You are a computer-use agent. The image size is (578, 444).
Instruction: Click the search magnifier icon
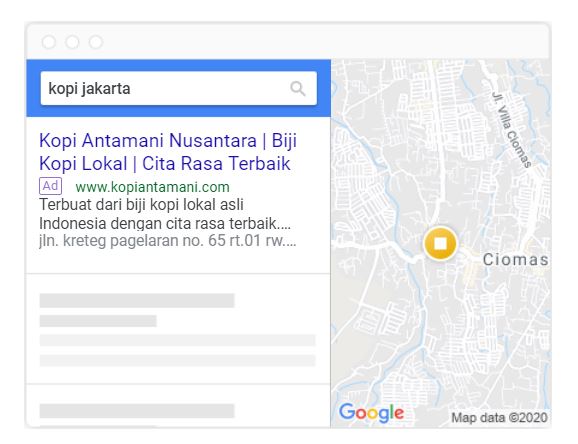click(x=297, y=89)
